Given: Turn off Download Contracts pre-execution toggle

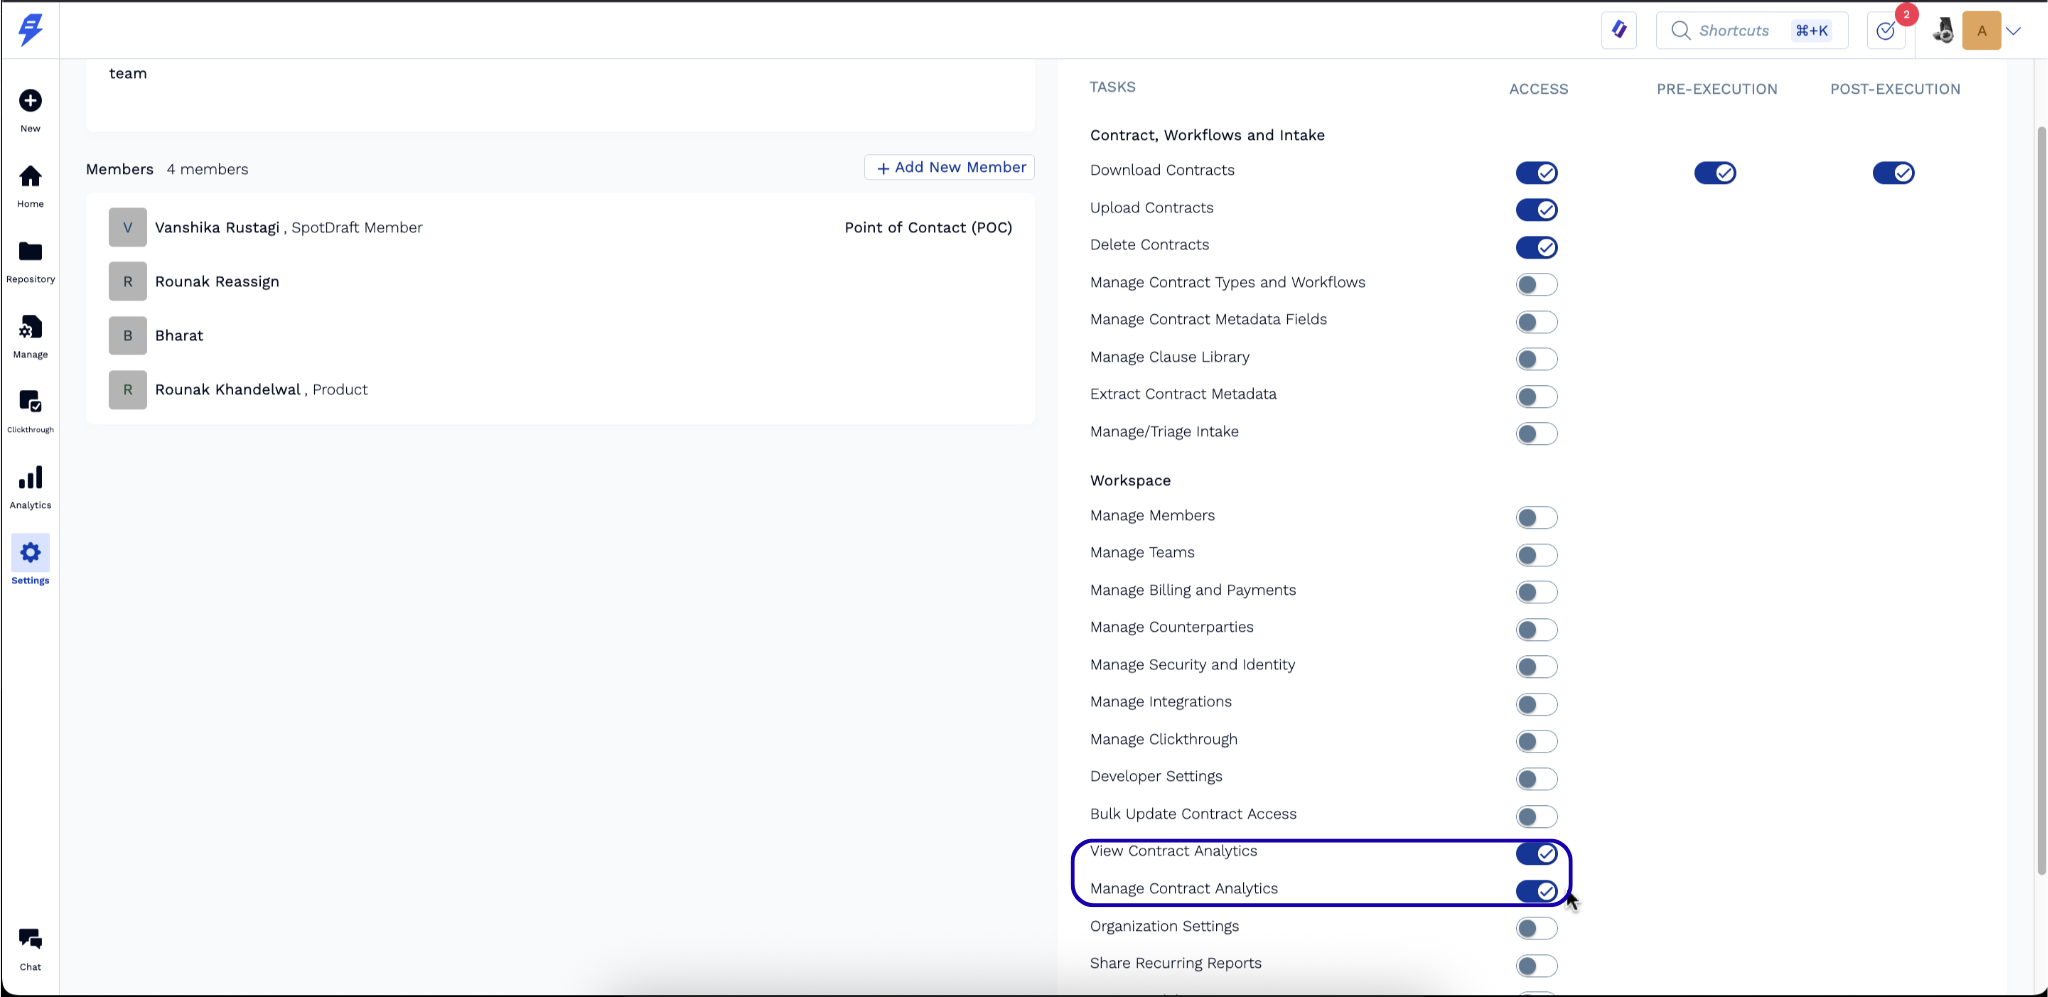Looking at the screenshot, I should pyautogui.click(x=1714, y=173).
